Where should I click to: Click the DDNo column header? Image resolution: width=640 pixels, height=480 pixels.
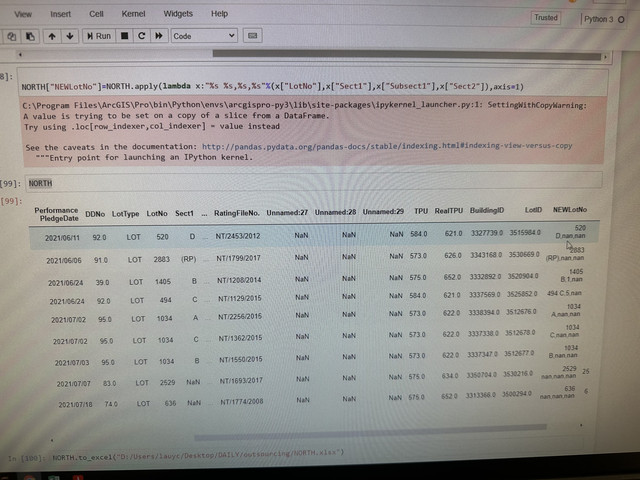tap(95, 214)
